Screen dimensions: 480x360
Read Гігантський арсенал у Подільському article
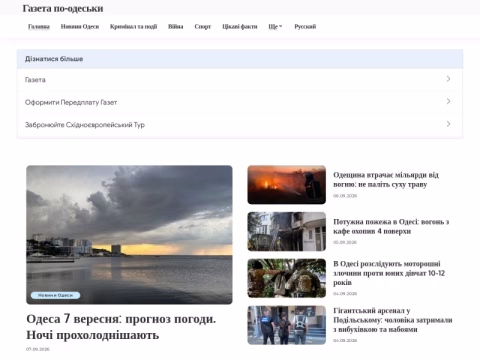(x=393, y=320)
